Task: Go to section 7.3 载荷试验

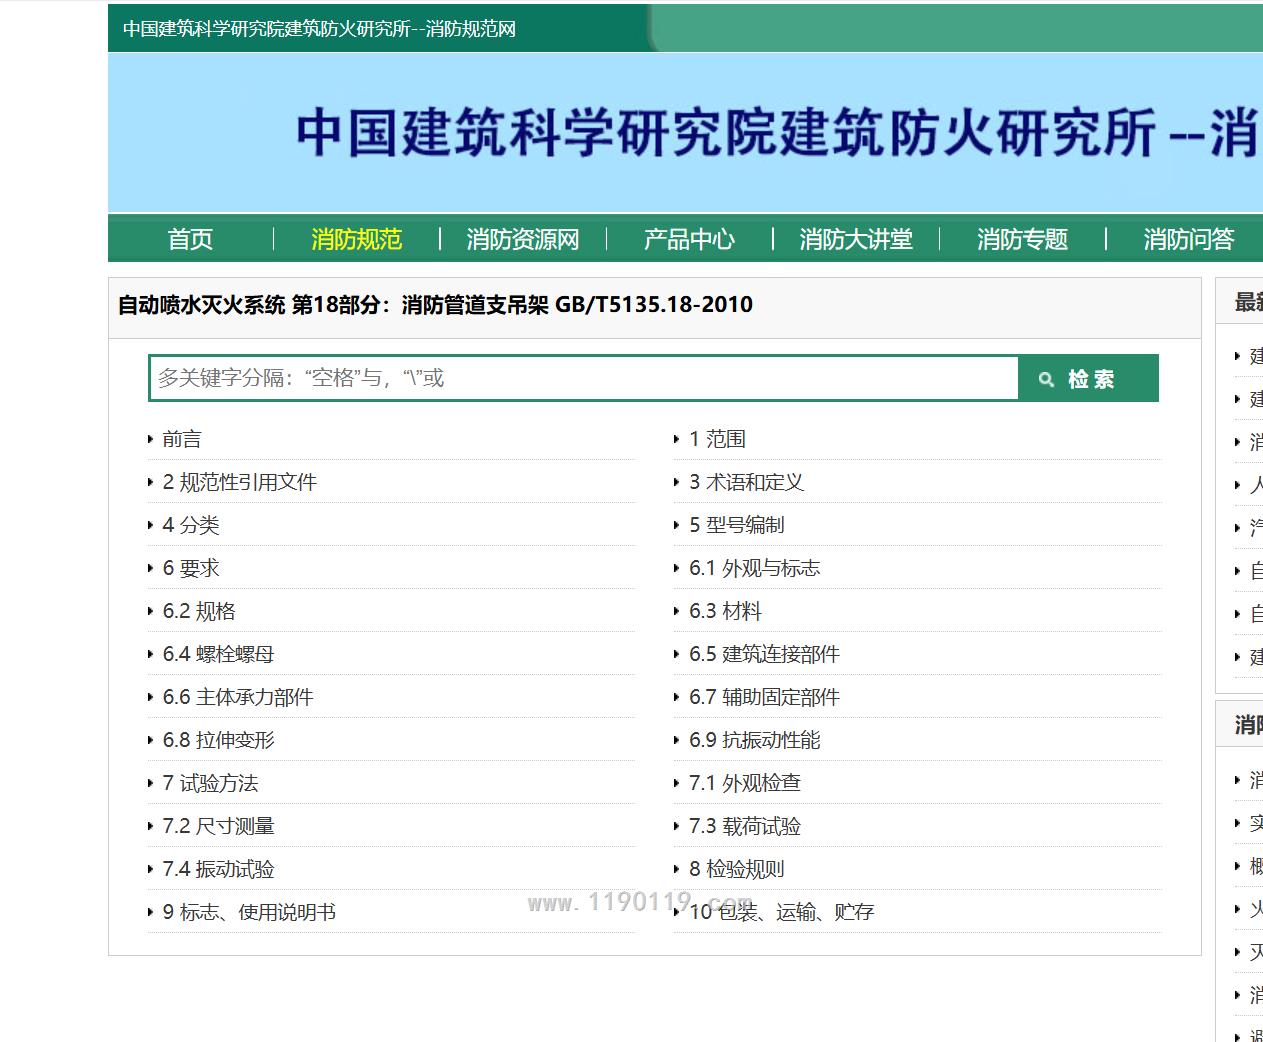Action: (745, 826)
